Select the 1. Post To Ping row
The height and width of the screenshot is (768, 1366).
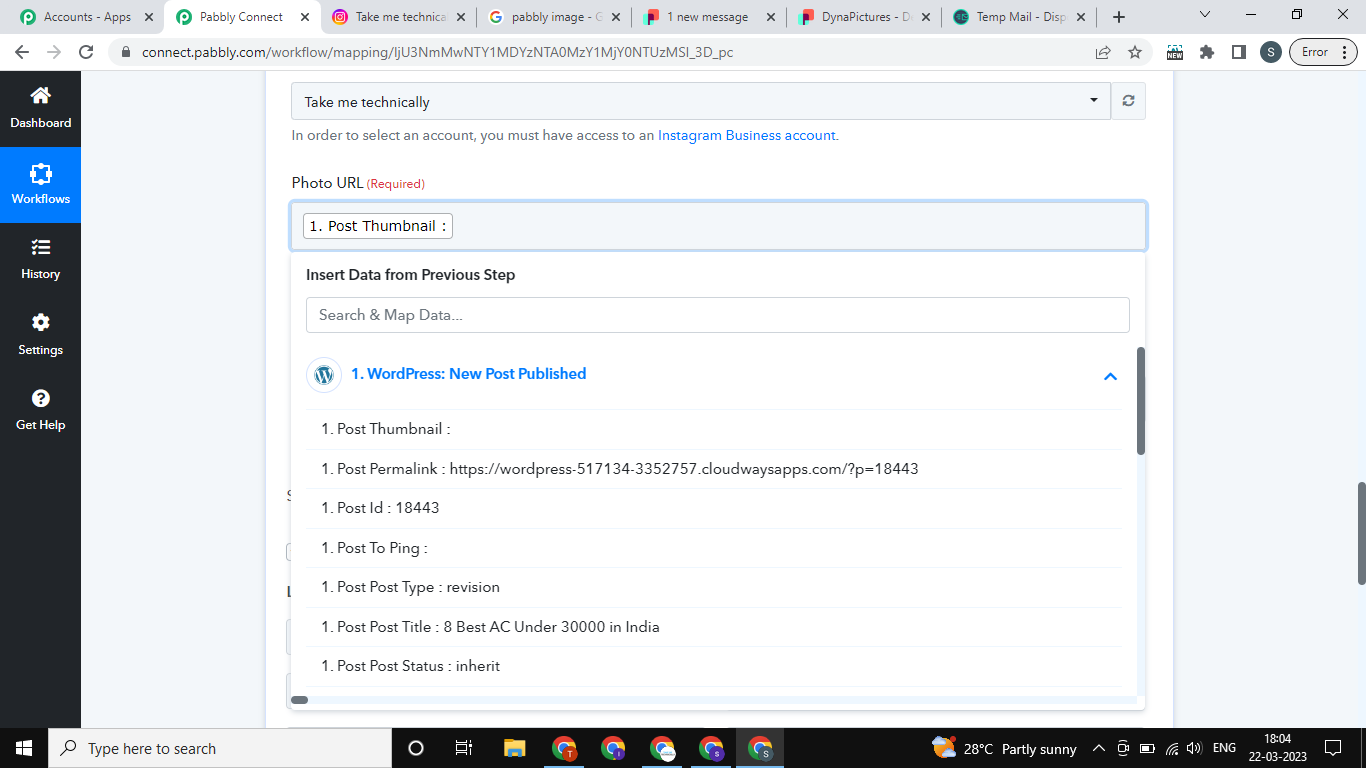714,548
